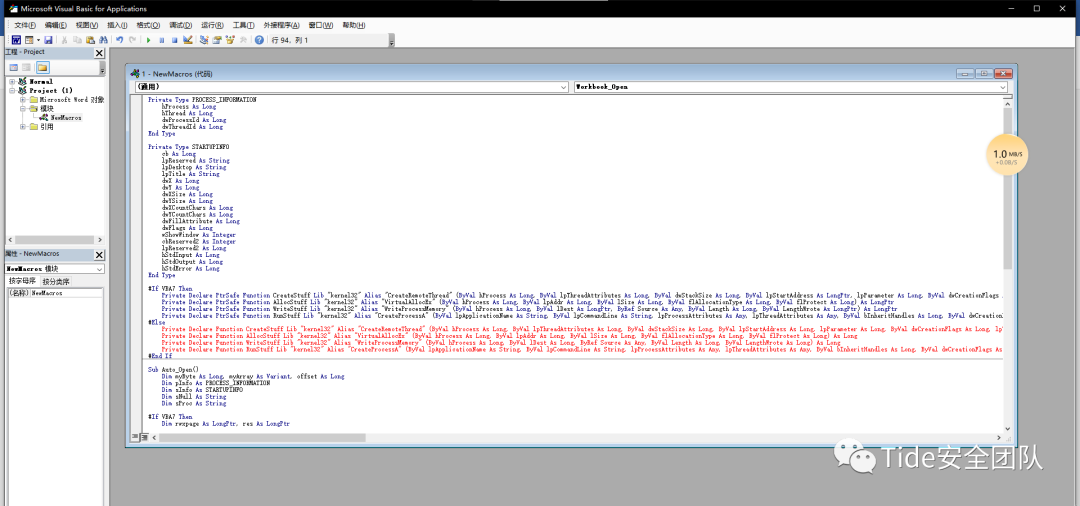Collapse the 模块 folder

click(23, 108)
